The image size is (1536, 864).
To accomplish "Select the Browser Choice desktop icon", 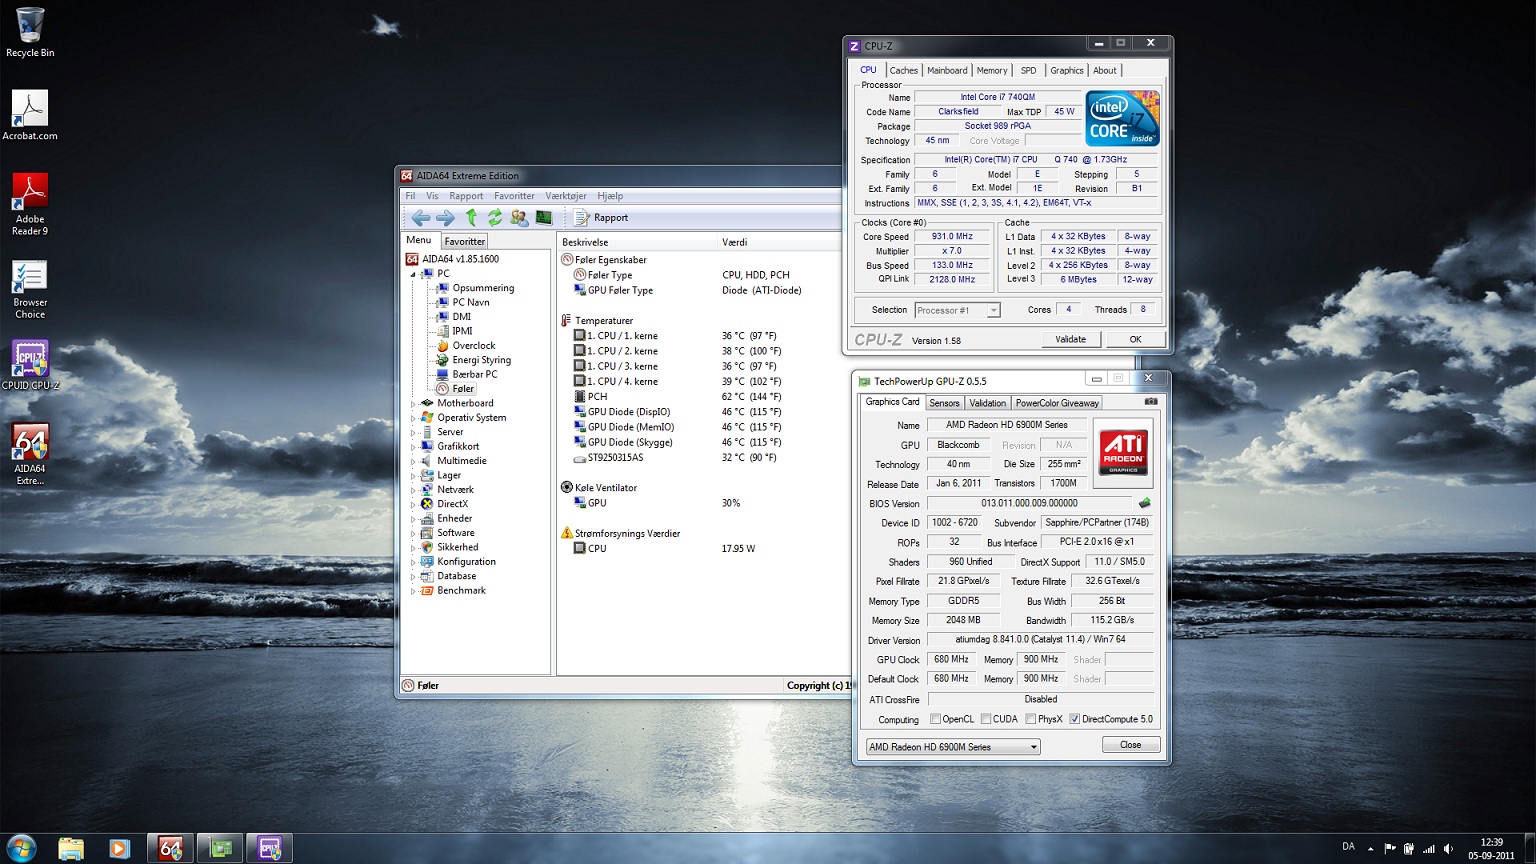I will [30, 290].
